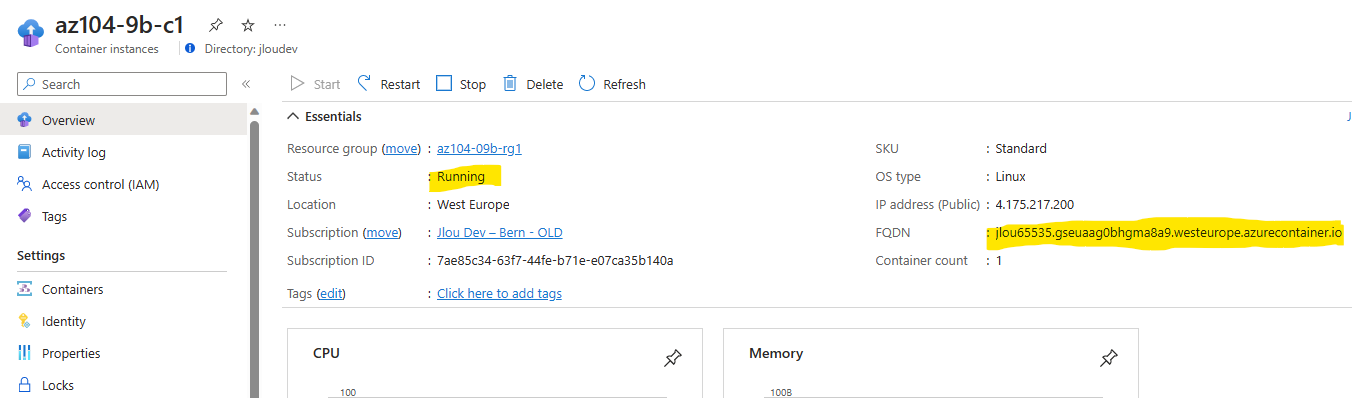Open the az104-09b-rg1 resource group link
Image resolution: width=1352 pixels, height=398 pixels.
click(x=479, y=148)
